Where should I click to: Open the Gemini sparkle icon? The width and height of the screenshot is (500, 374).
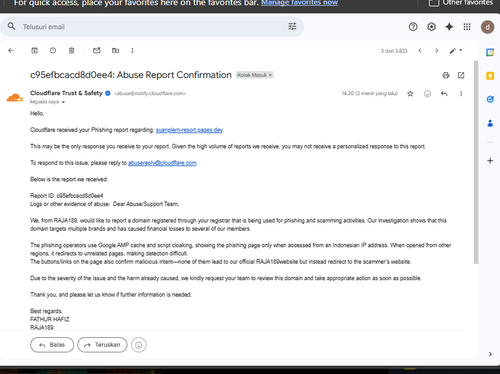tap(449, 27)
